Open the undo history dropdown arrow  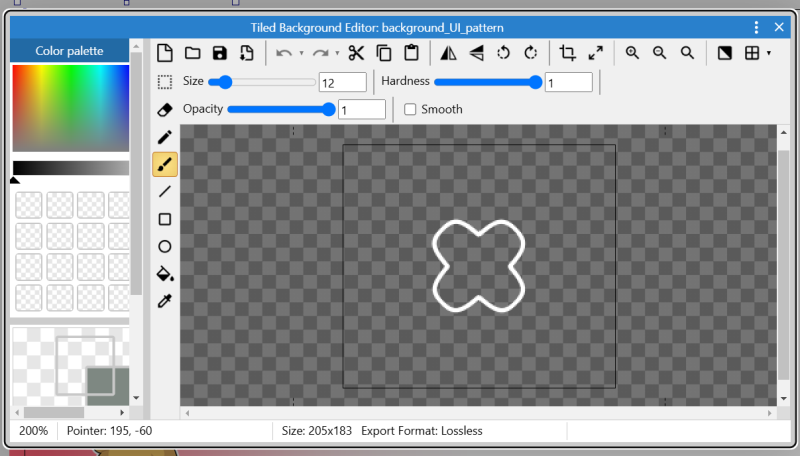click(301, 53)
